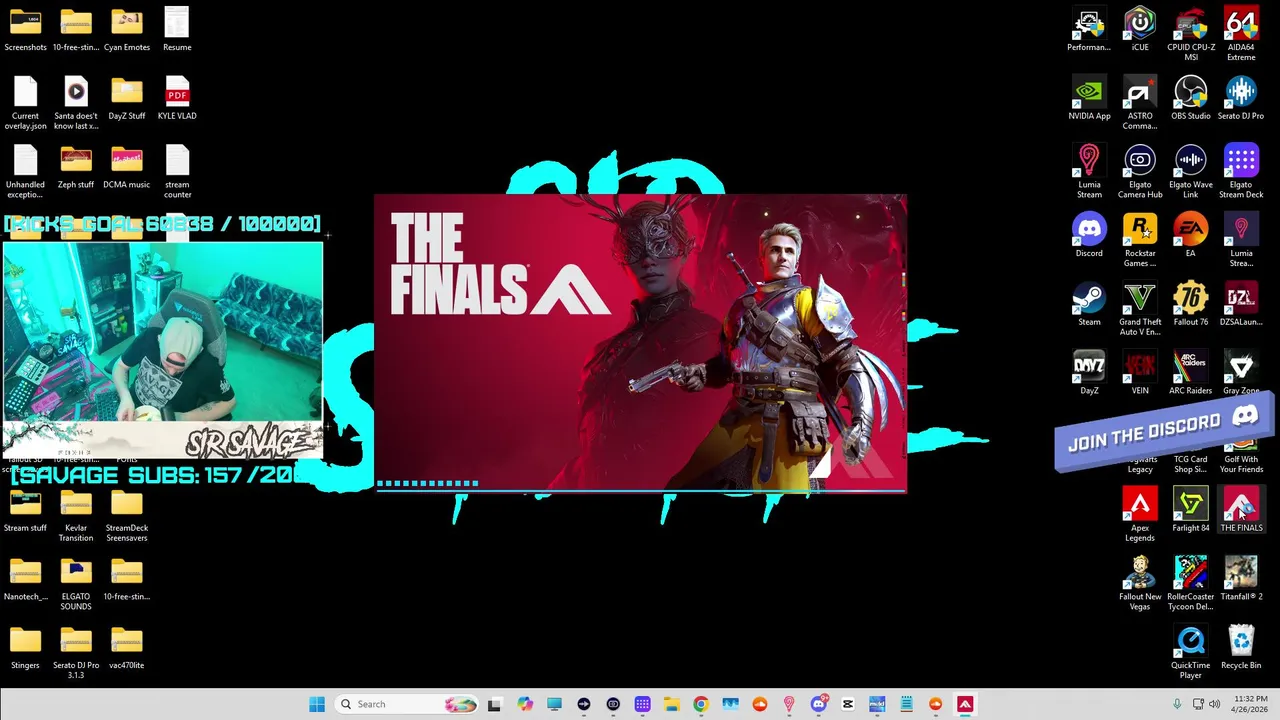Open the iCUE desktop shortcut
This screenshot has width=1280, height=720.
point(1140,30)
